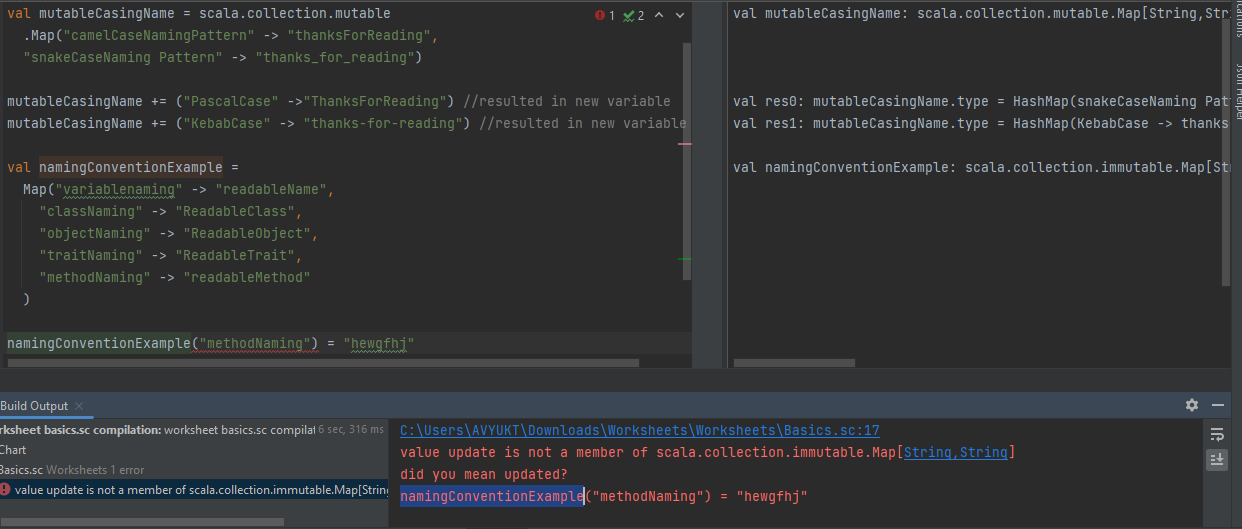The width and height of the screenshot is (1242, 529).
Task: Click the red error count indicator
Action: [x=605, y=16]
